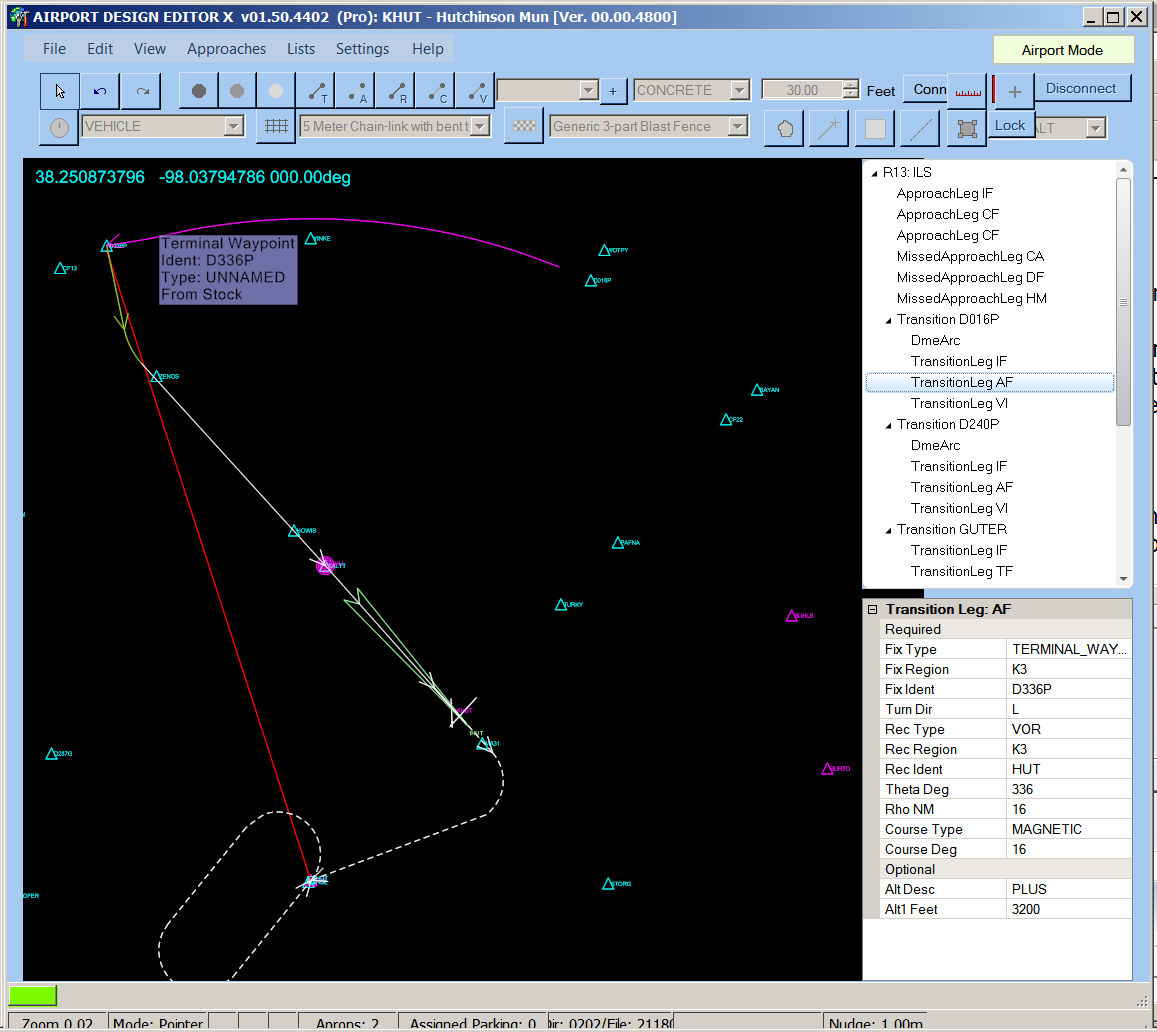1157x1032 pixels.
Task: Select the fence grid tool icon
Action: coord(276,127)
